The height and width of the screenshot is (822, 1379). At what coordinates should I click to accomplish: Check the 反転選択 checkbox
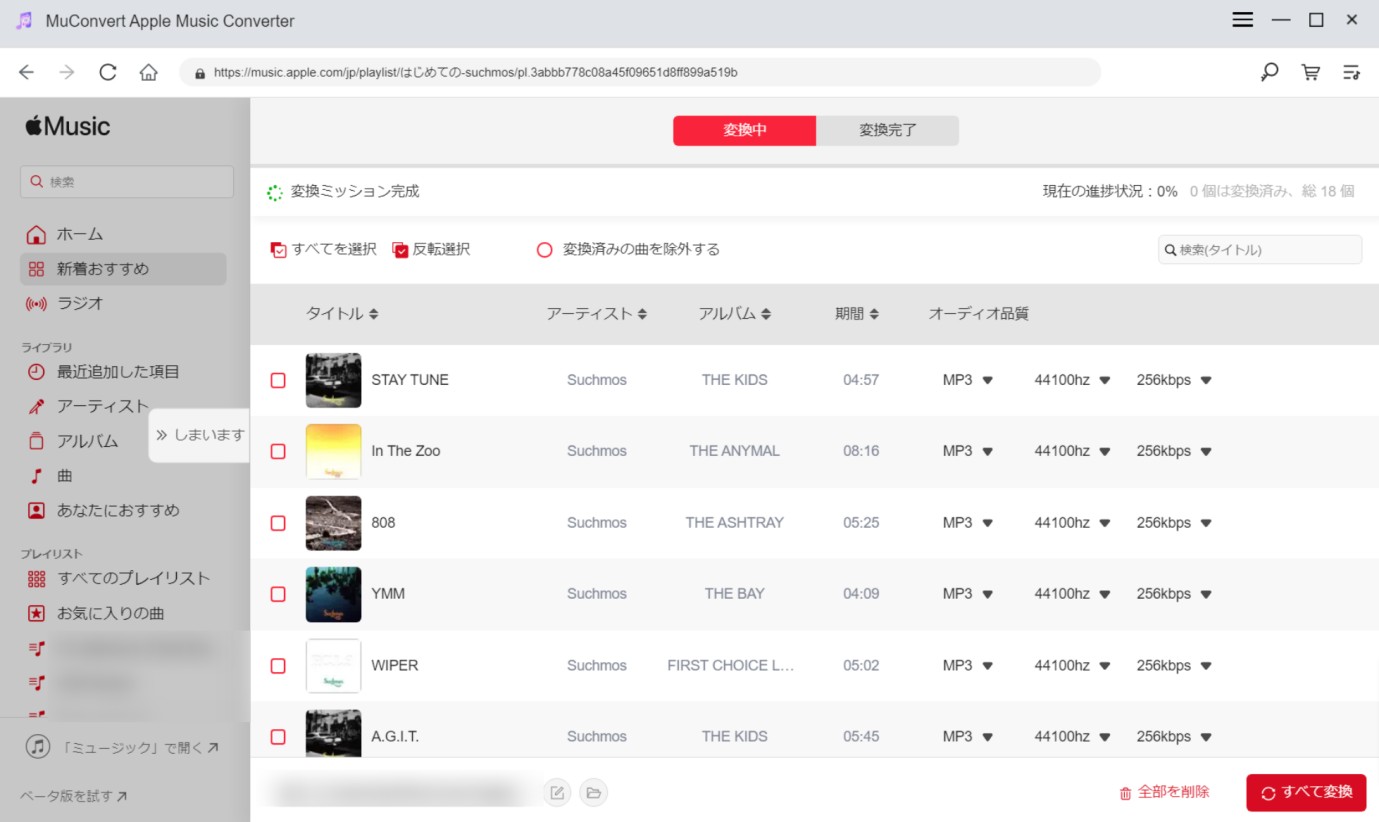pyautogui.click(x=401, y=250)
